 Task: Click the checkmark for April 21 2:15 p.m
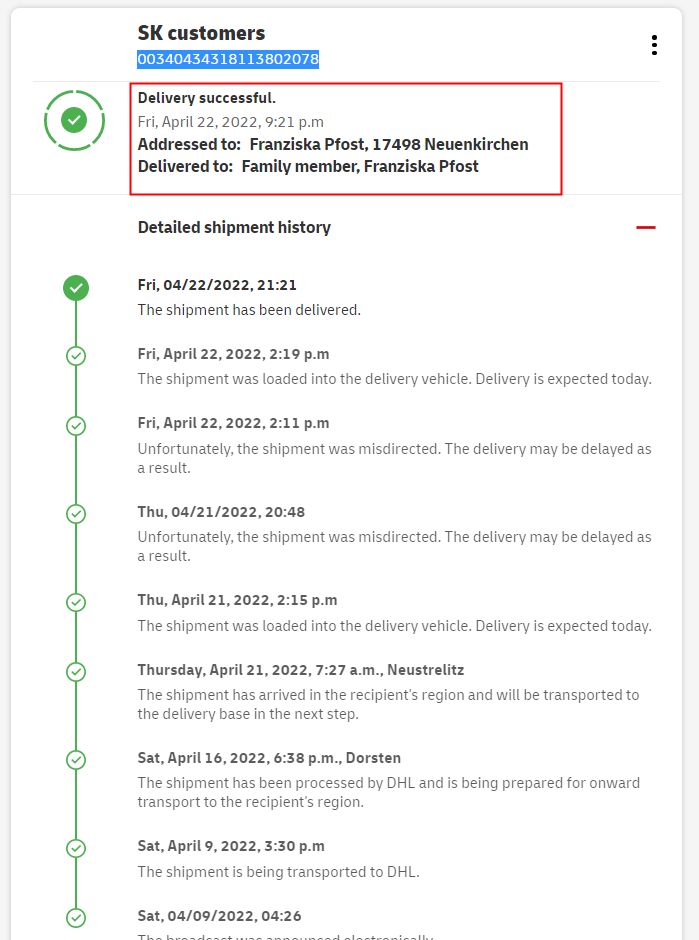76,602
